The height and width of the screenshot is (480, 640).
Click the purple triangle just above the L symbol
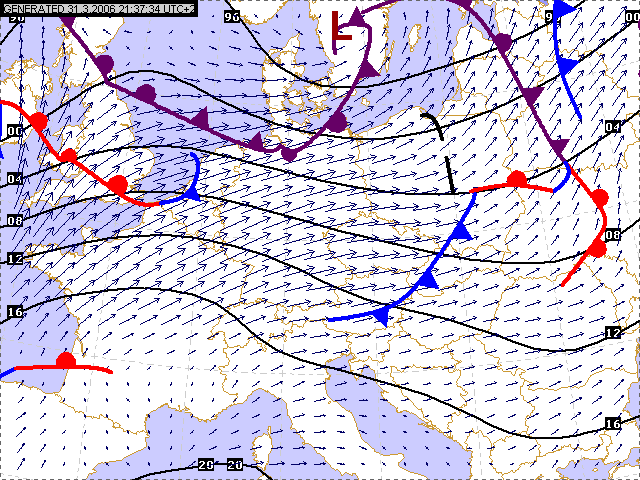(355, 15)
